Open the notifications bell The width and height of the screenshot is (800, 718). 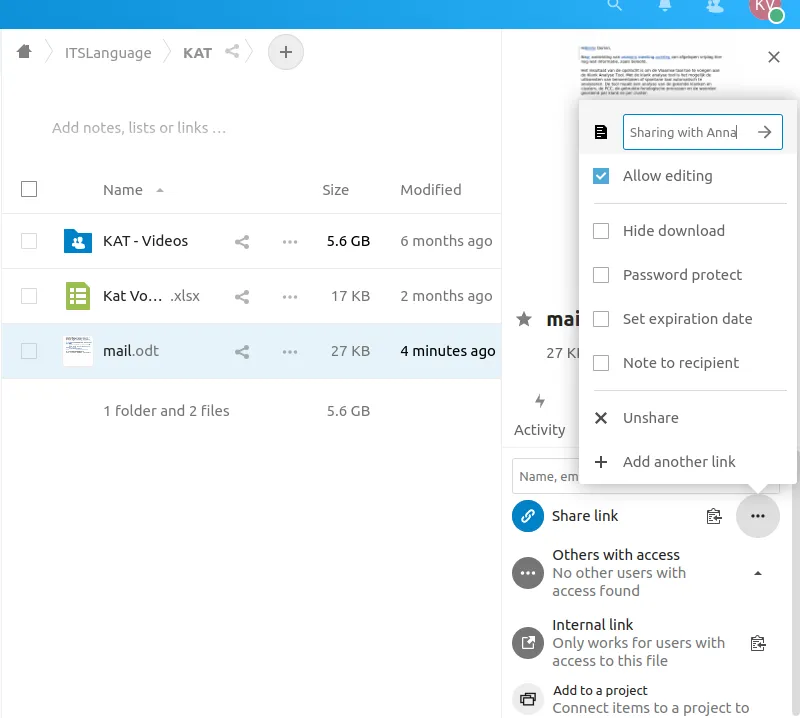tap(665, 6)
